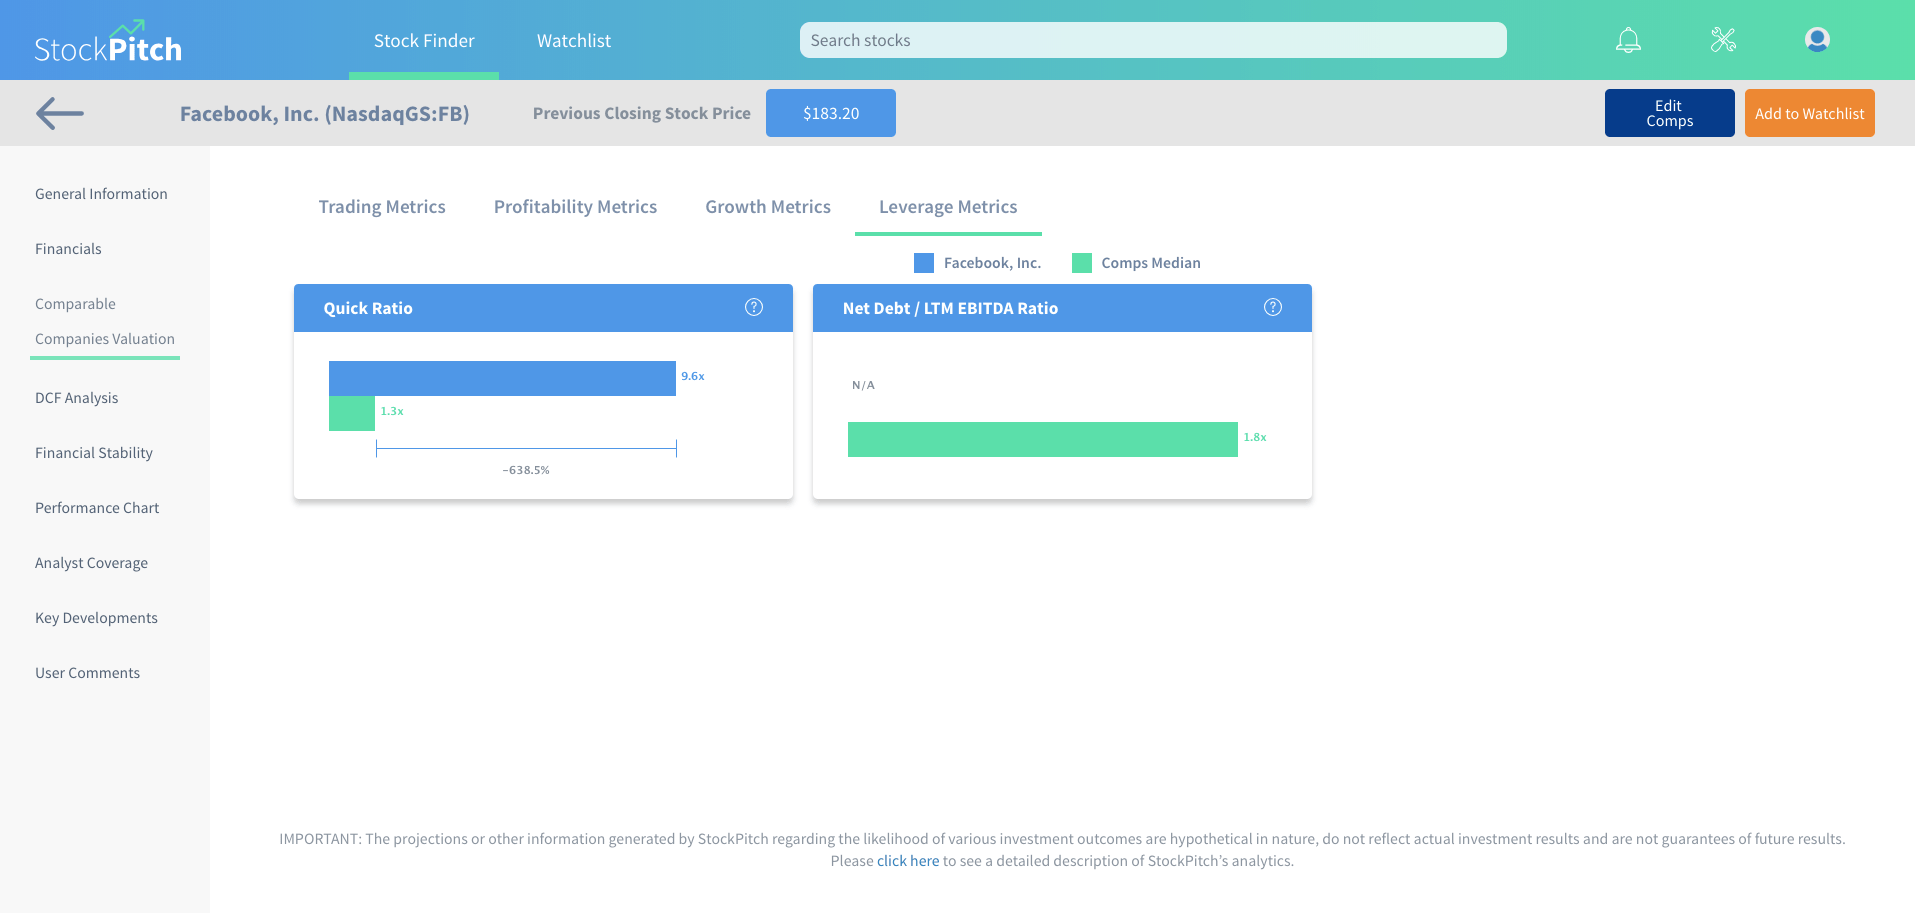This screenshot has width=1915, height=913.
Task: Click the notifications bell icon
Action: (1628, 40)
